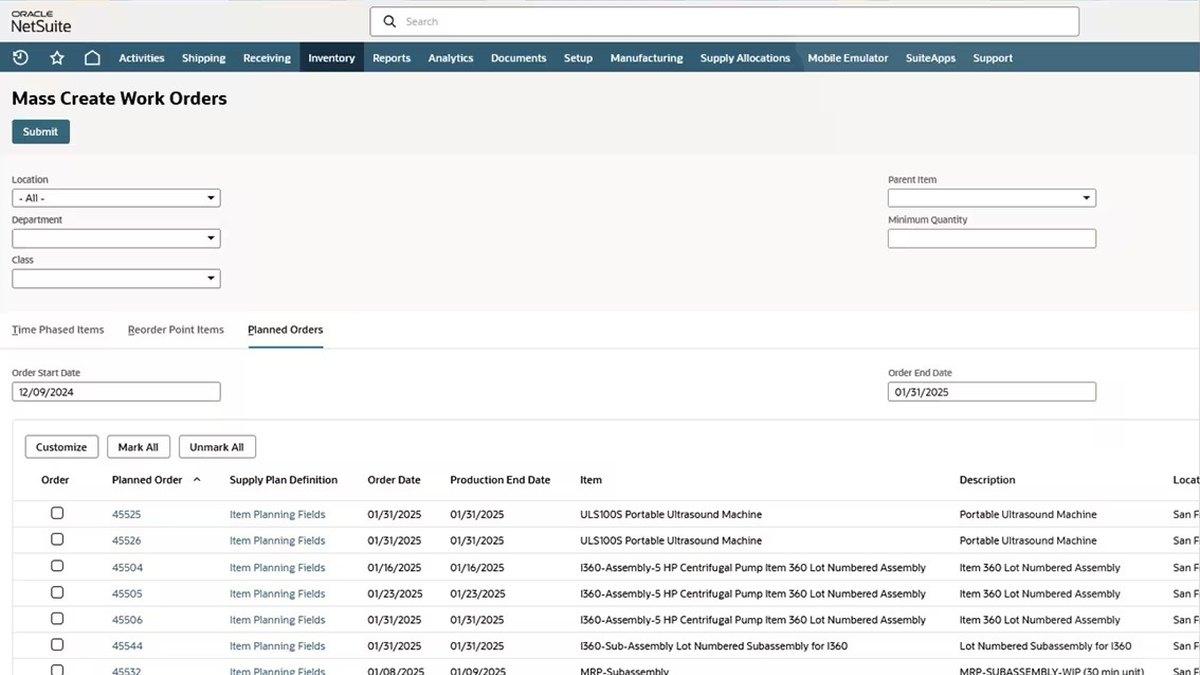Open the Recent Records history icon
1200x675 pixels.
pyautogui.click(x=20, y=58)
